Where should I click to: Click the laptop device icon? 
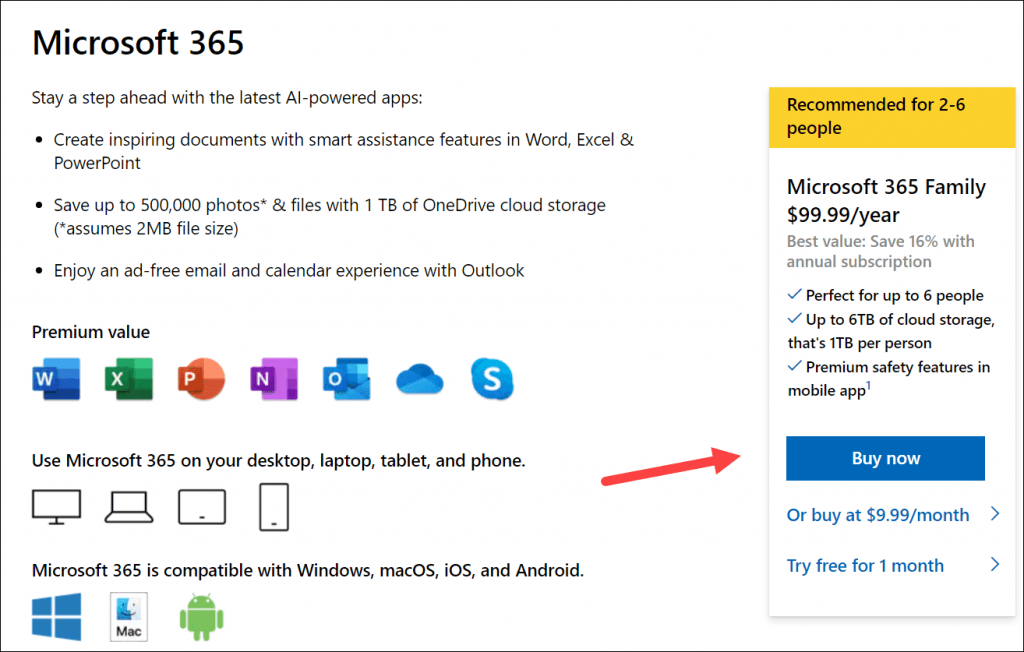(129, 508)
